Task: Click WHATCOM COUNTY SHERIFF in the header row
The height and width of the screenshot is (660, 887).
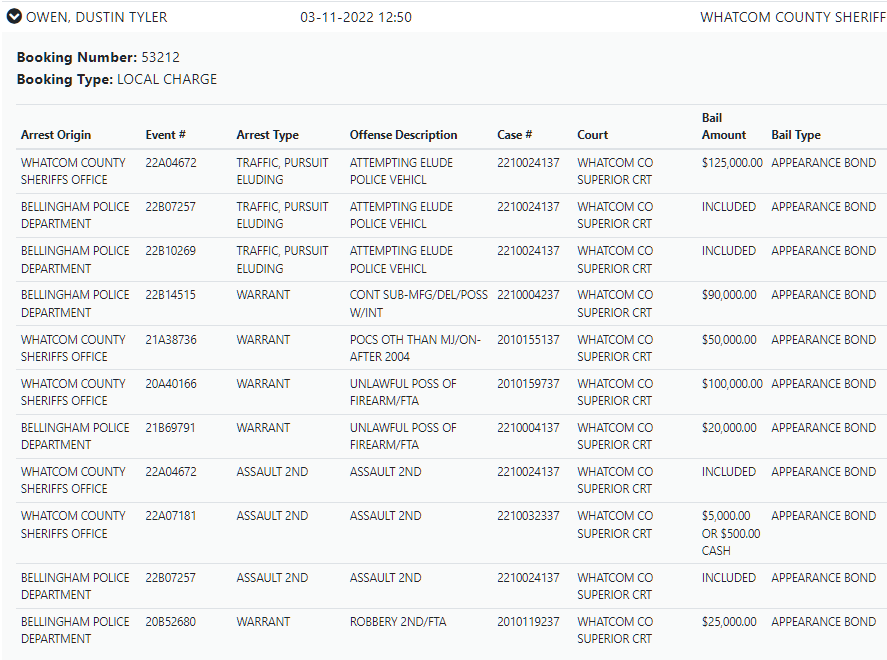Action: [792, 17]
